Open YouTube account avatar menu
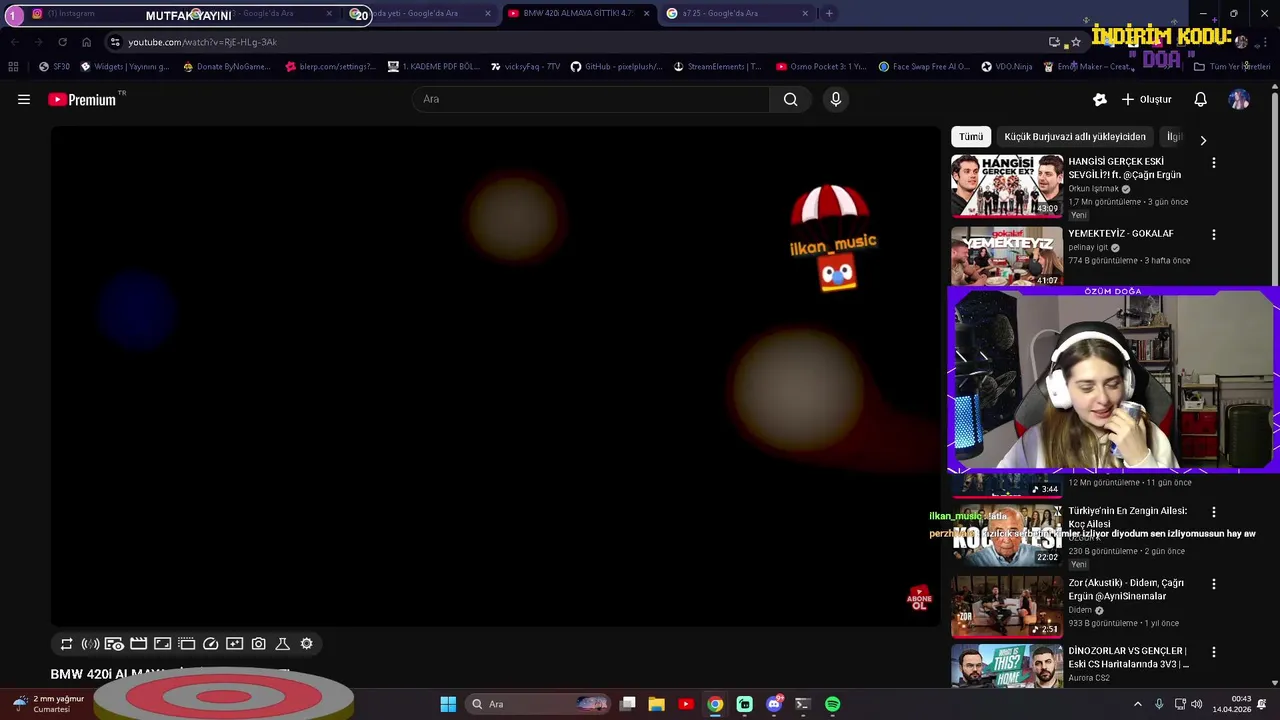 click(x=1239, y=99)
